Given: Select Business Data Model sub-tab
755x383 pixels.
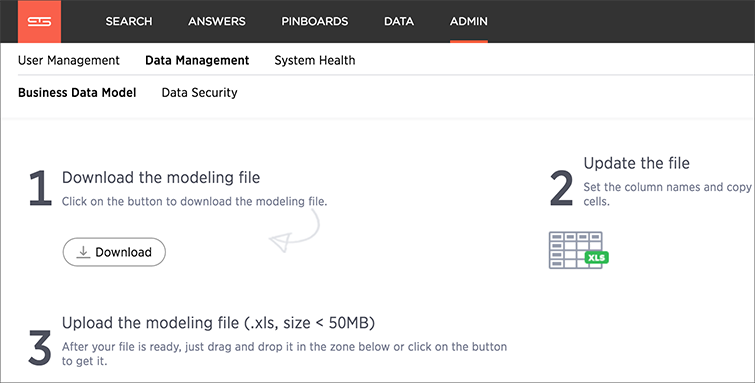Looking at the screenshot, I should 77,92.
